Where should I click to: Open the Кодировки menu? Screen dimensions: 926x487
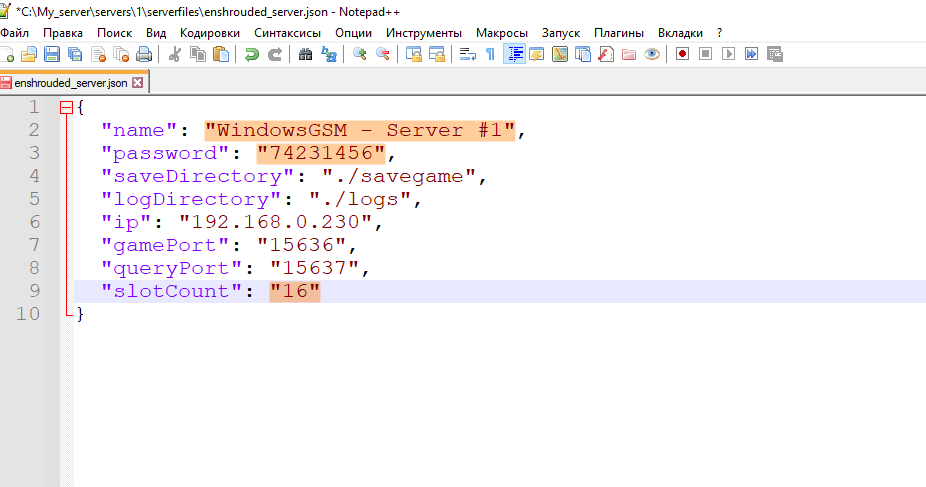(x=210, y=33)
